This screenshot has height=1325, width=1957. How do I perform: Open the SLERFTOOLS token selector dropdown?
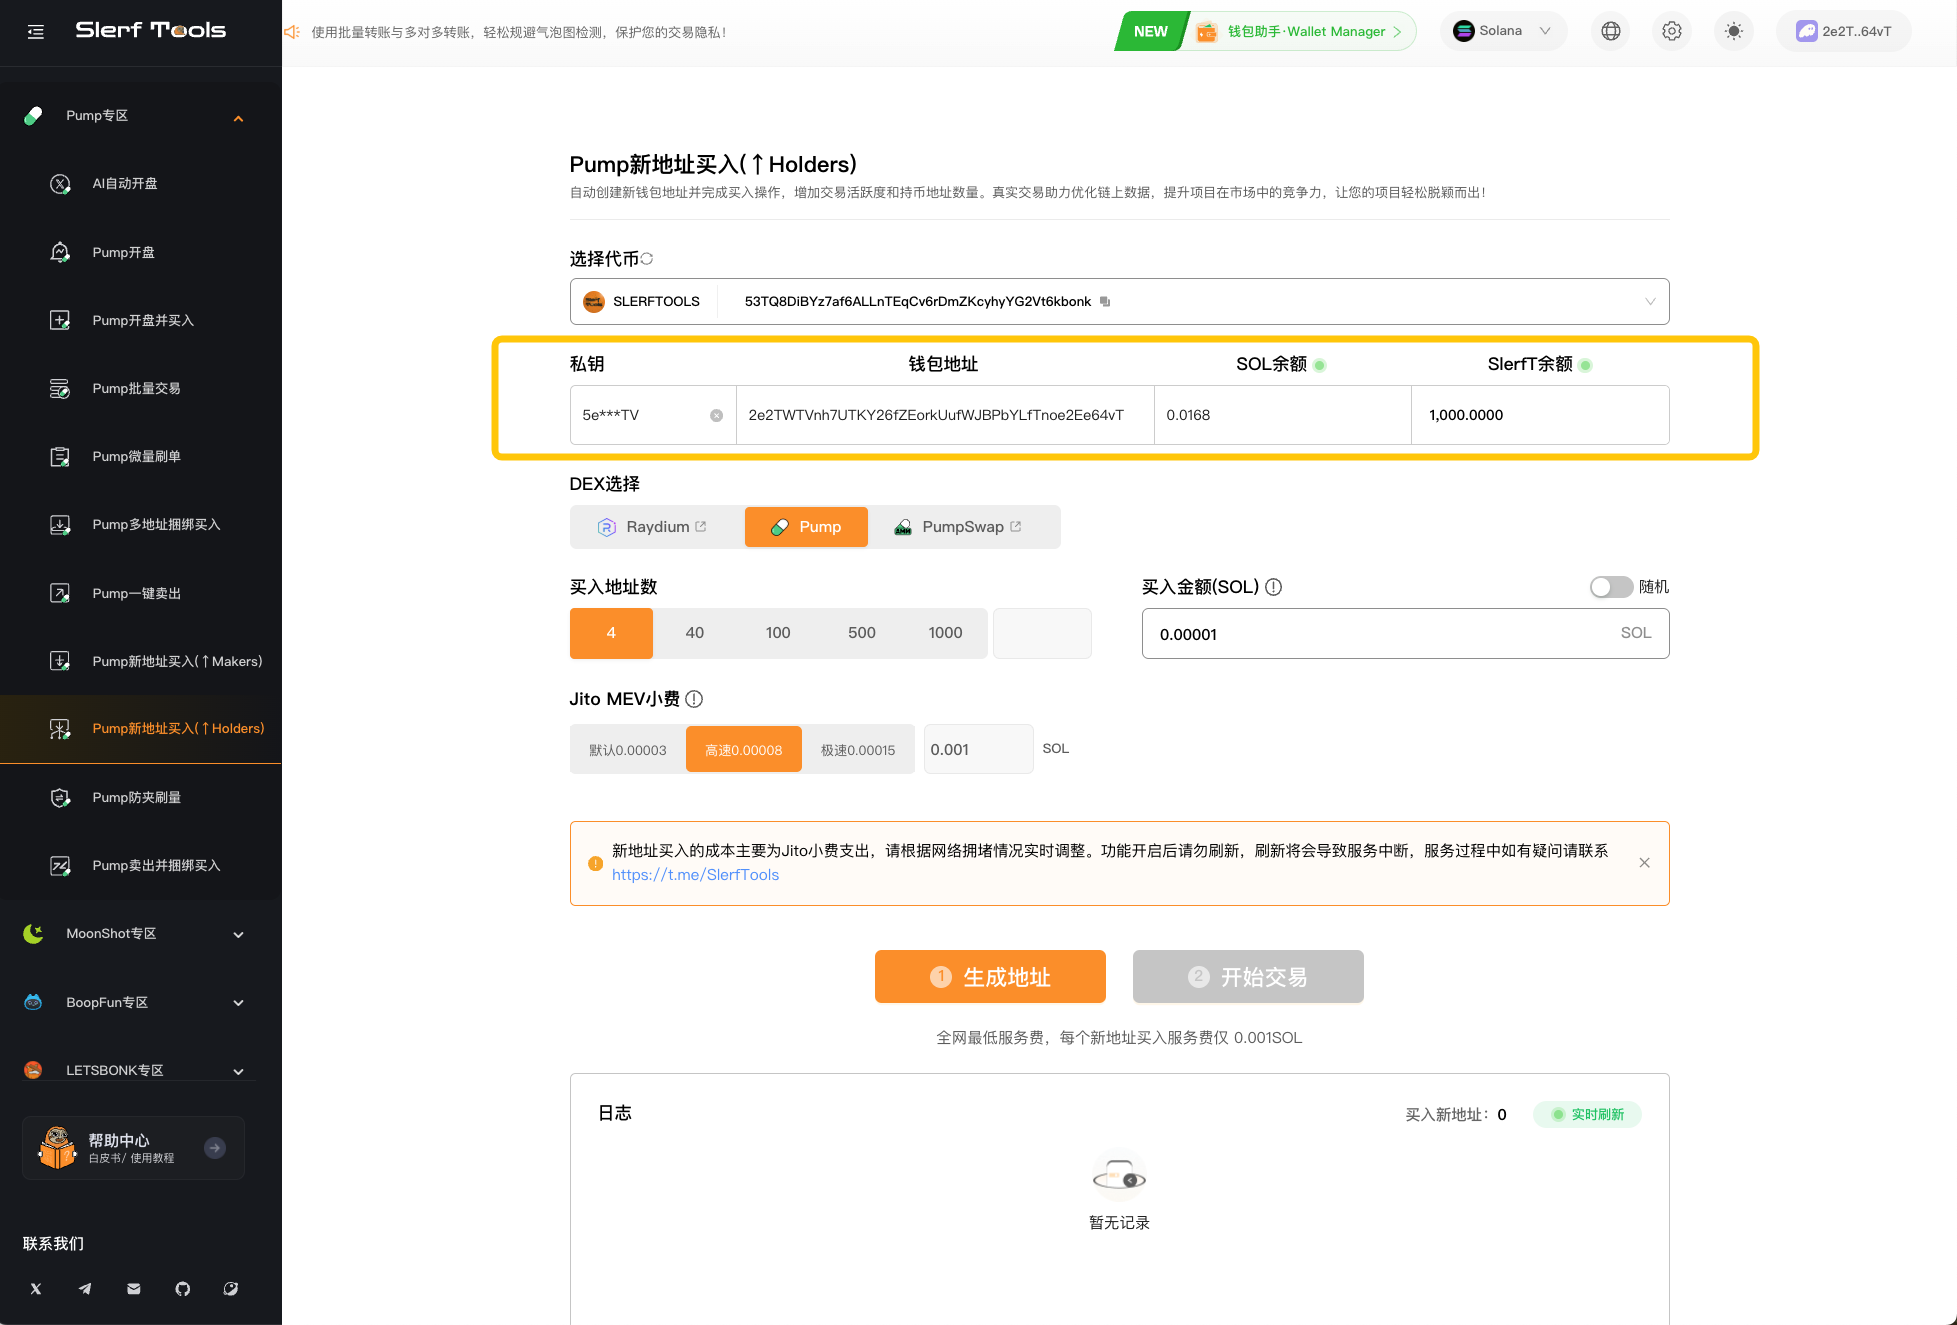click(1119, 302)
